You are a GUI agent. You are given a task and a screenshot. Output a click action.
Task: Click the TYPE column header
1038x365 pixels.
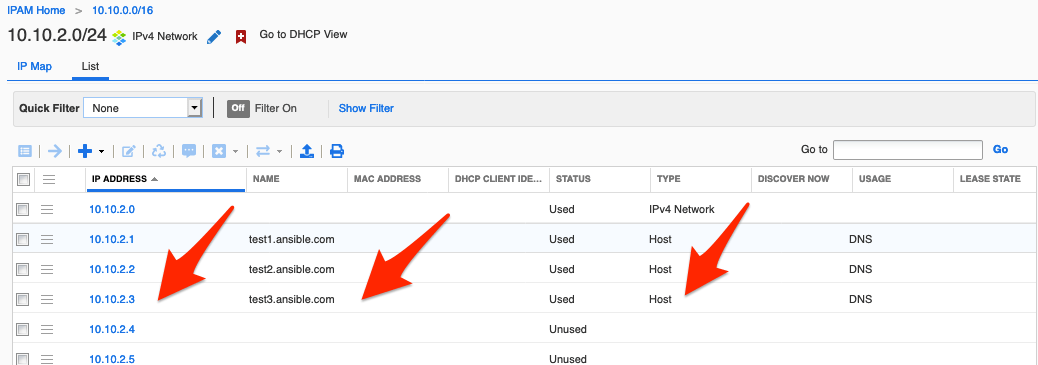(701, 179)
